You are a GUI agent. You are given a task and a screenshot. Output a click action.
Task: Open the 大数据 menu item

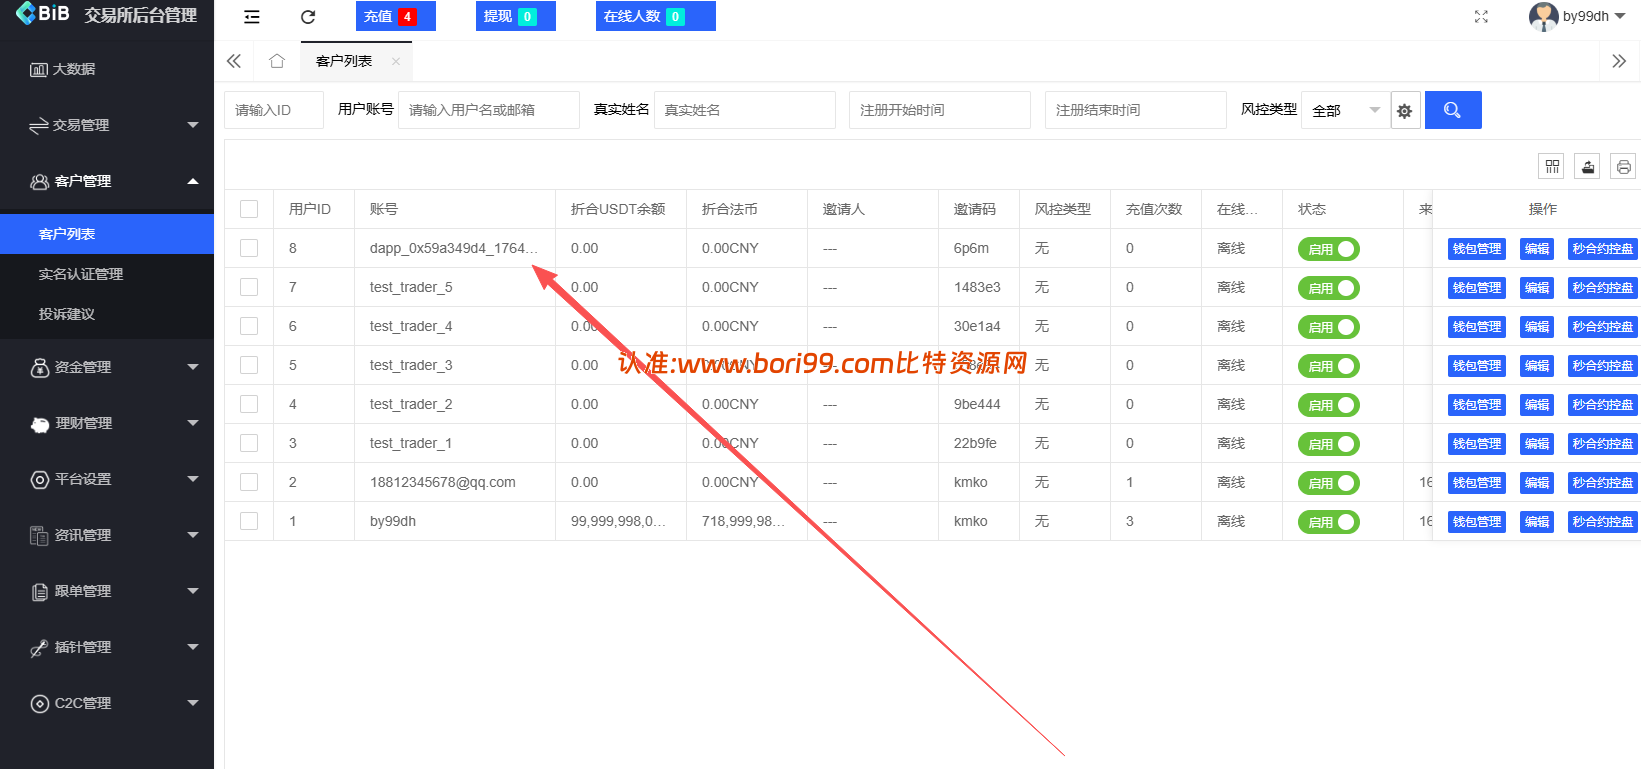[x=107, y=69]
